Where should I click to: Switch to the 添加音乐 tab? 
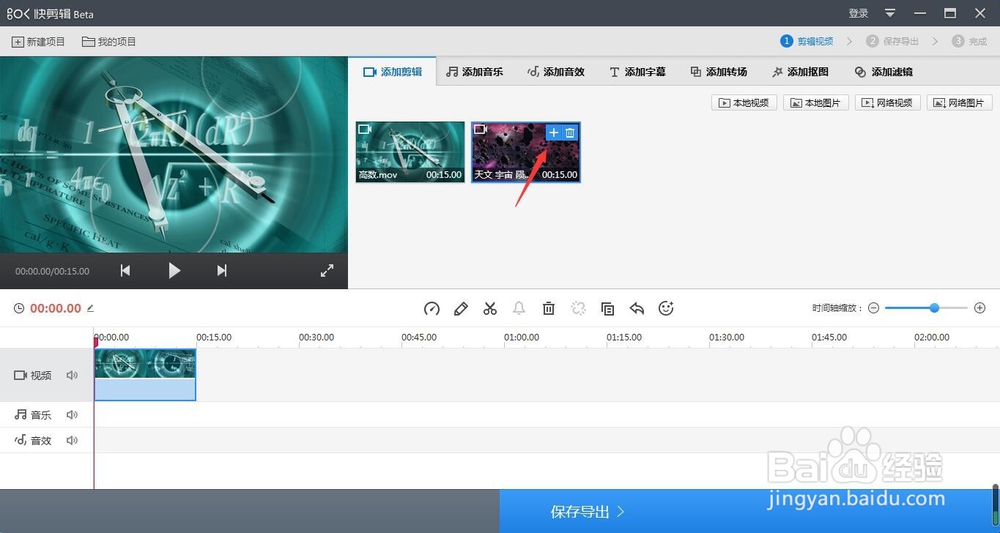[474, 72]
